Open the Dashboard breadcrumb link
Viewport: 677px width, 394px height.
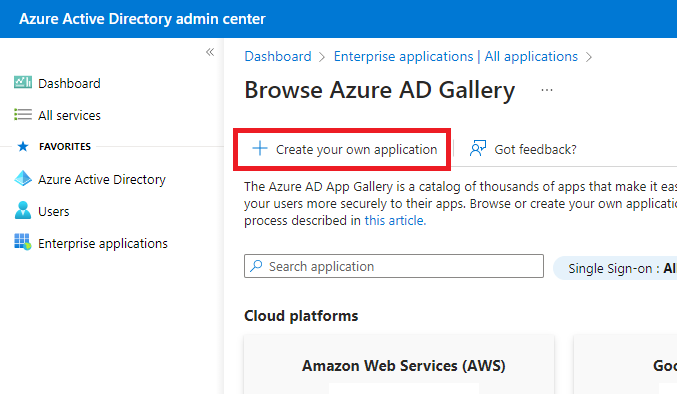click(278, 57)
